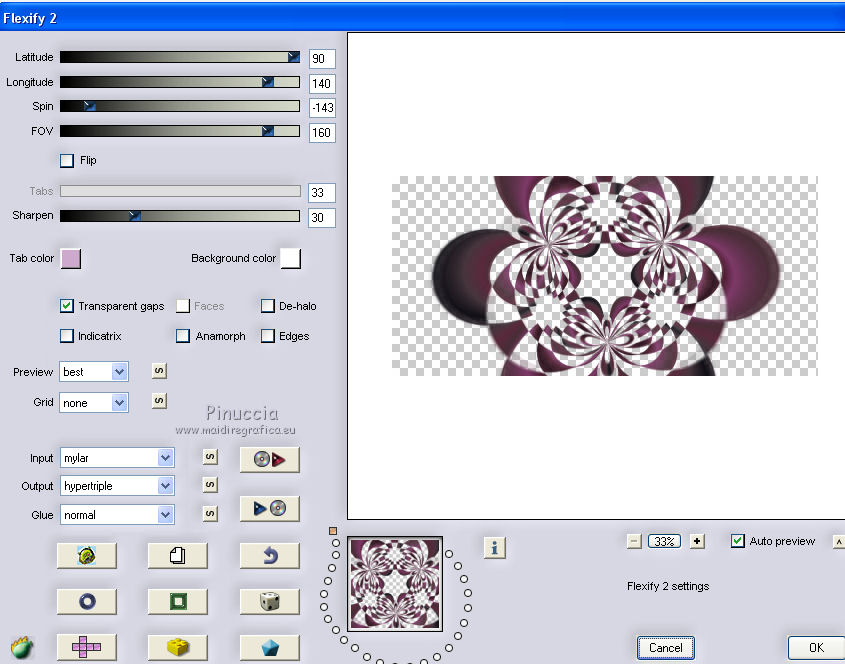Toggle the Faces checkbox

point(183,306)
